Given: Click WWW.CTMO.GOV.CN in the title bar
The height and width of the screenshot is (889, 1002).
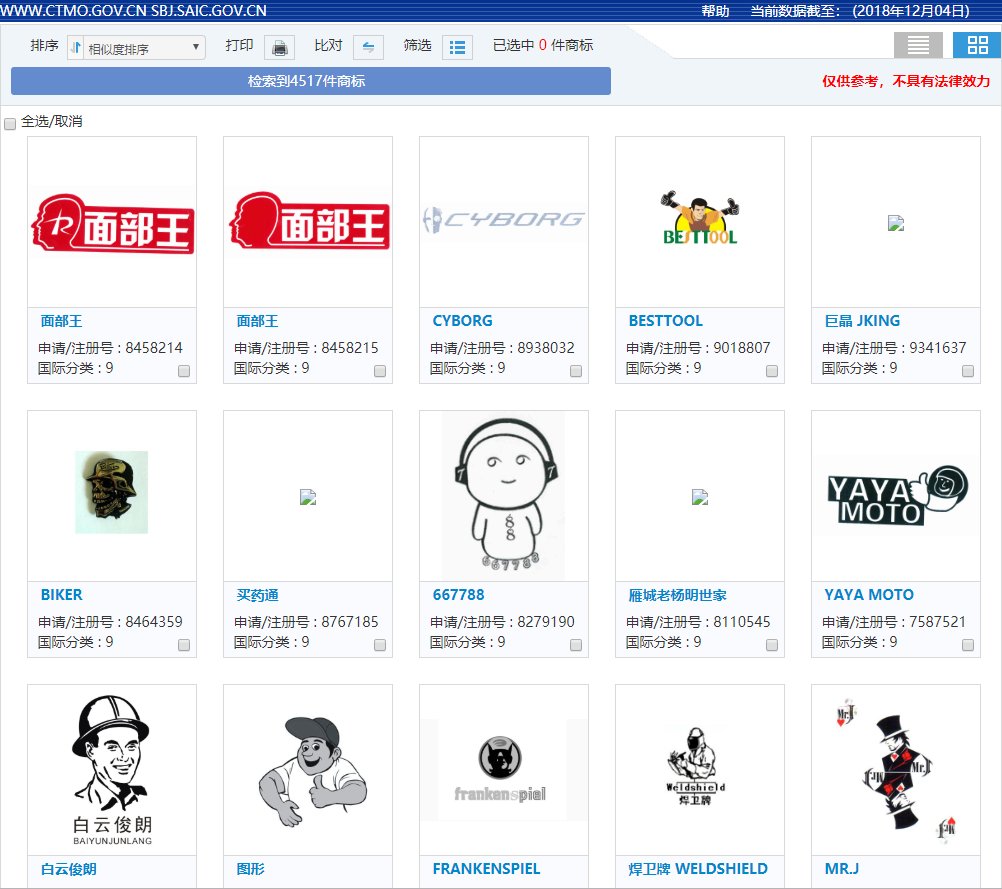Looking at the screenshot, I should [x=72, y=9].
